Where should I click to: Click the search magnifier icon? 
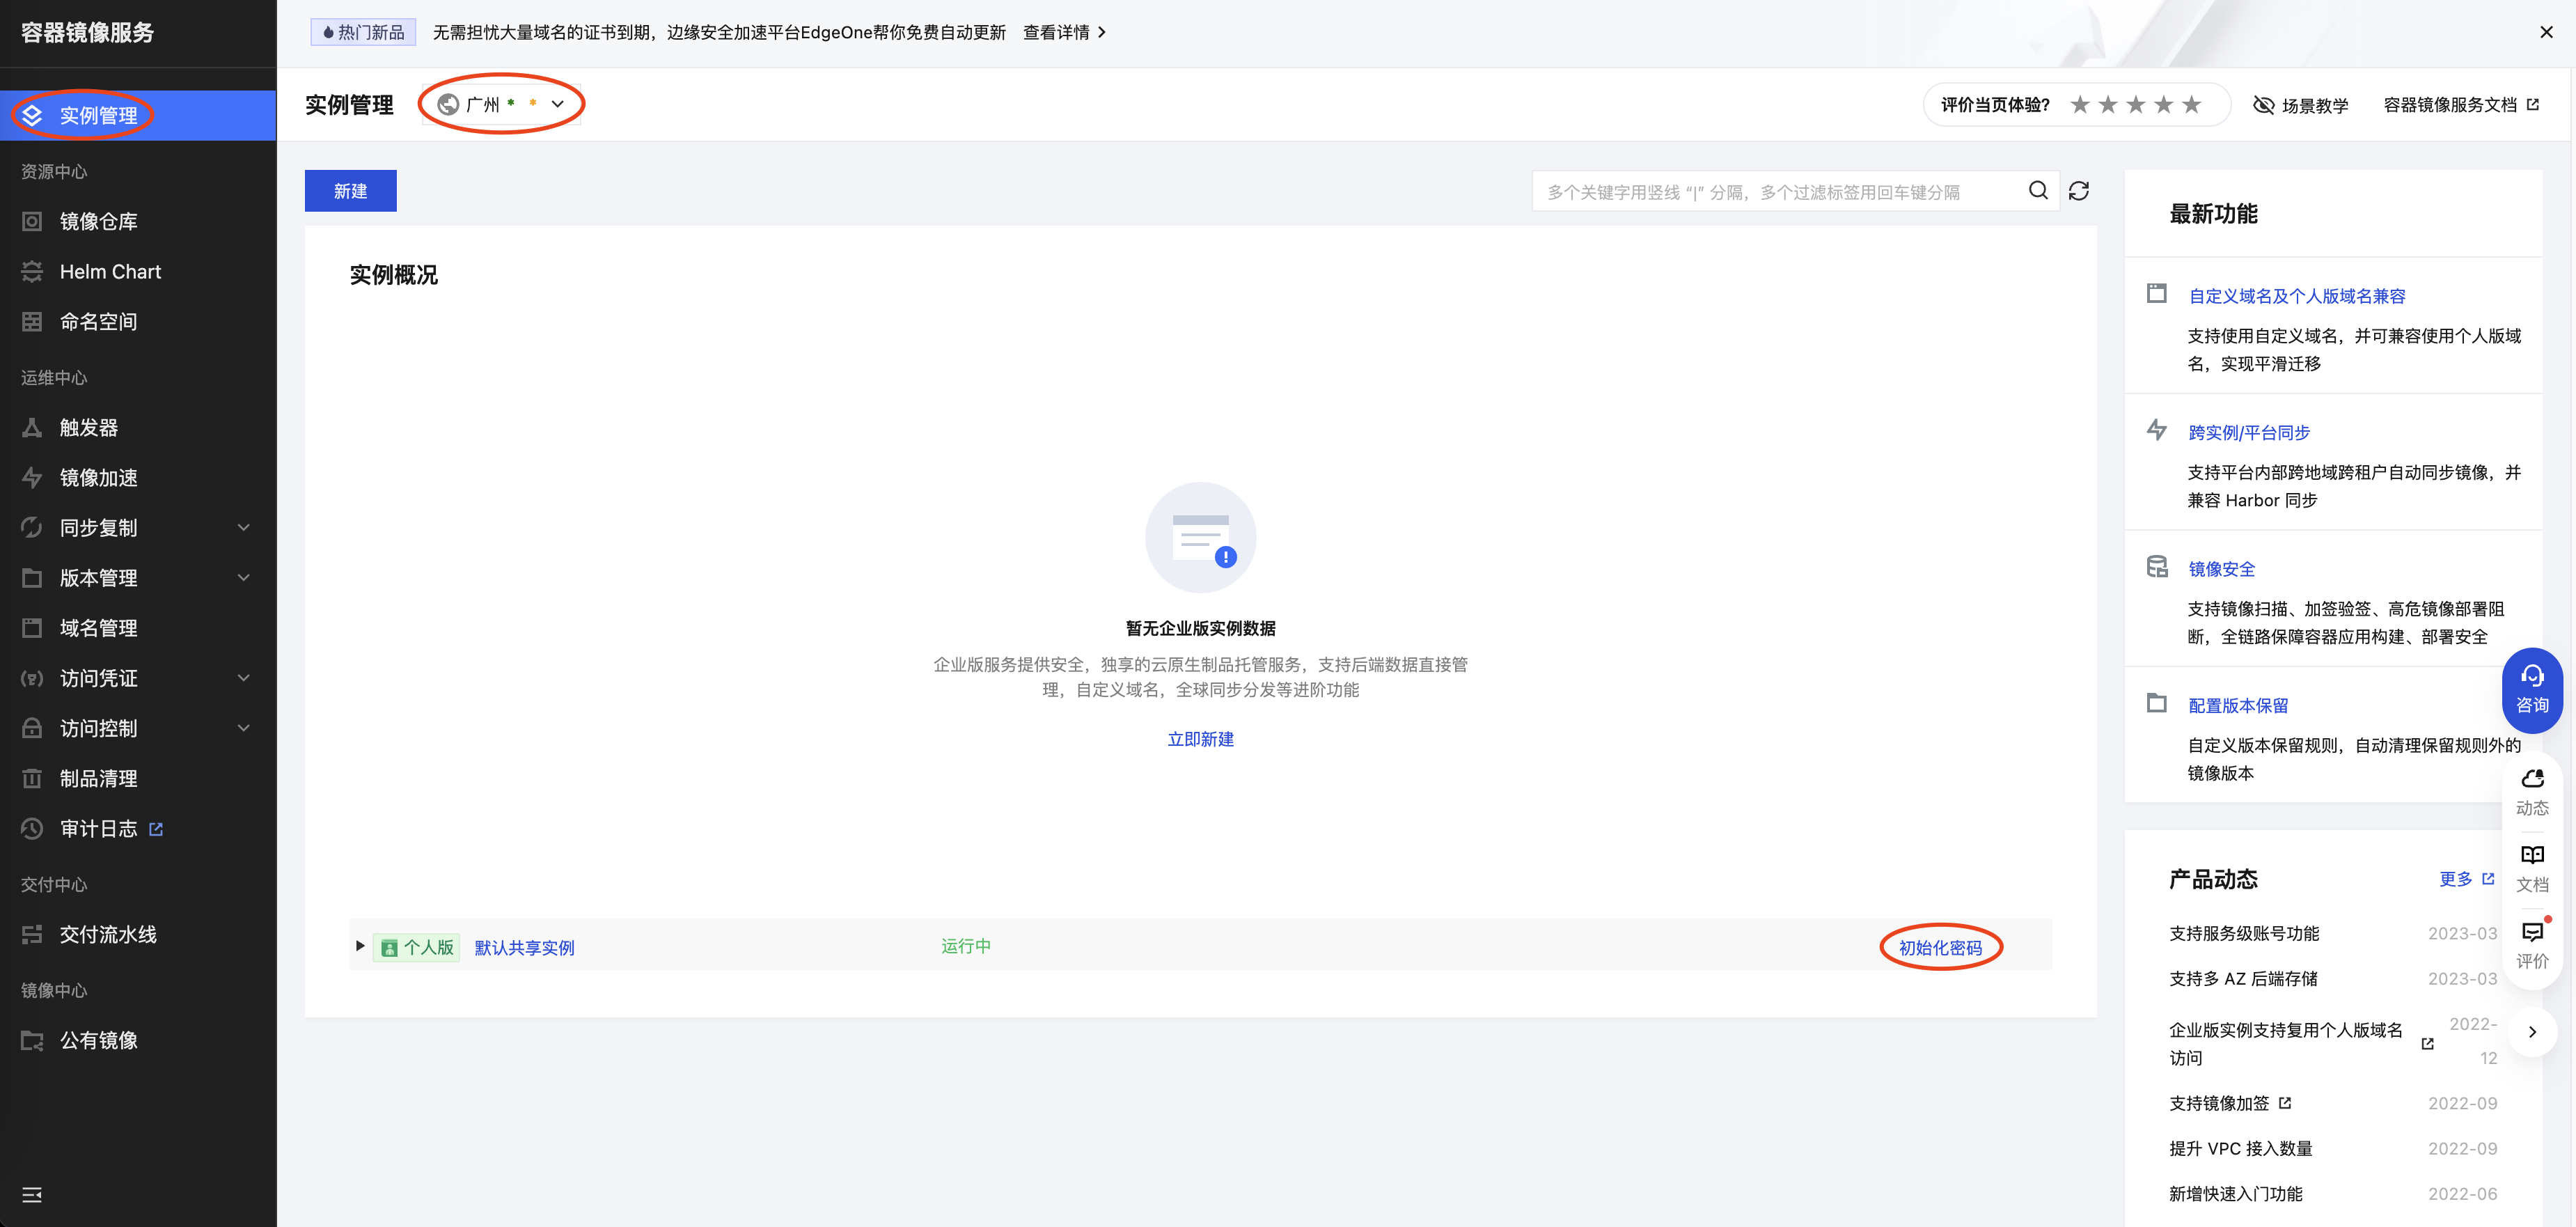[x=2037, y=190]
